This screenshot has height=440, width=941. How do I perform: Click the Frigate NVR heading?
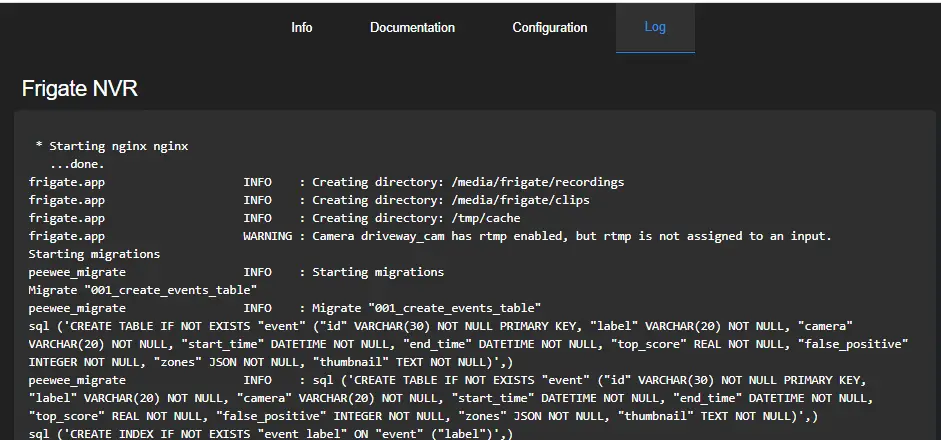tap(80, 88)
